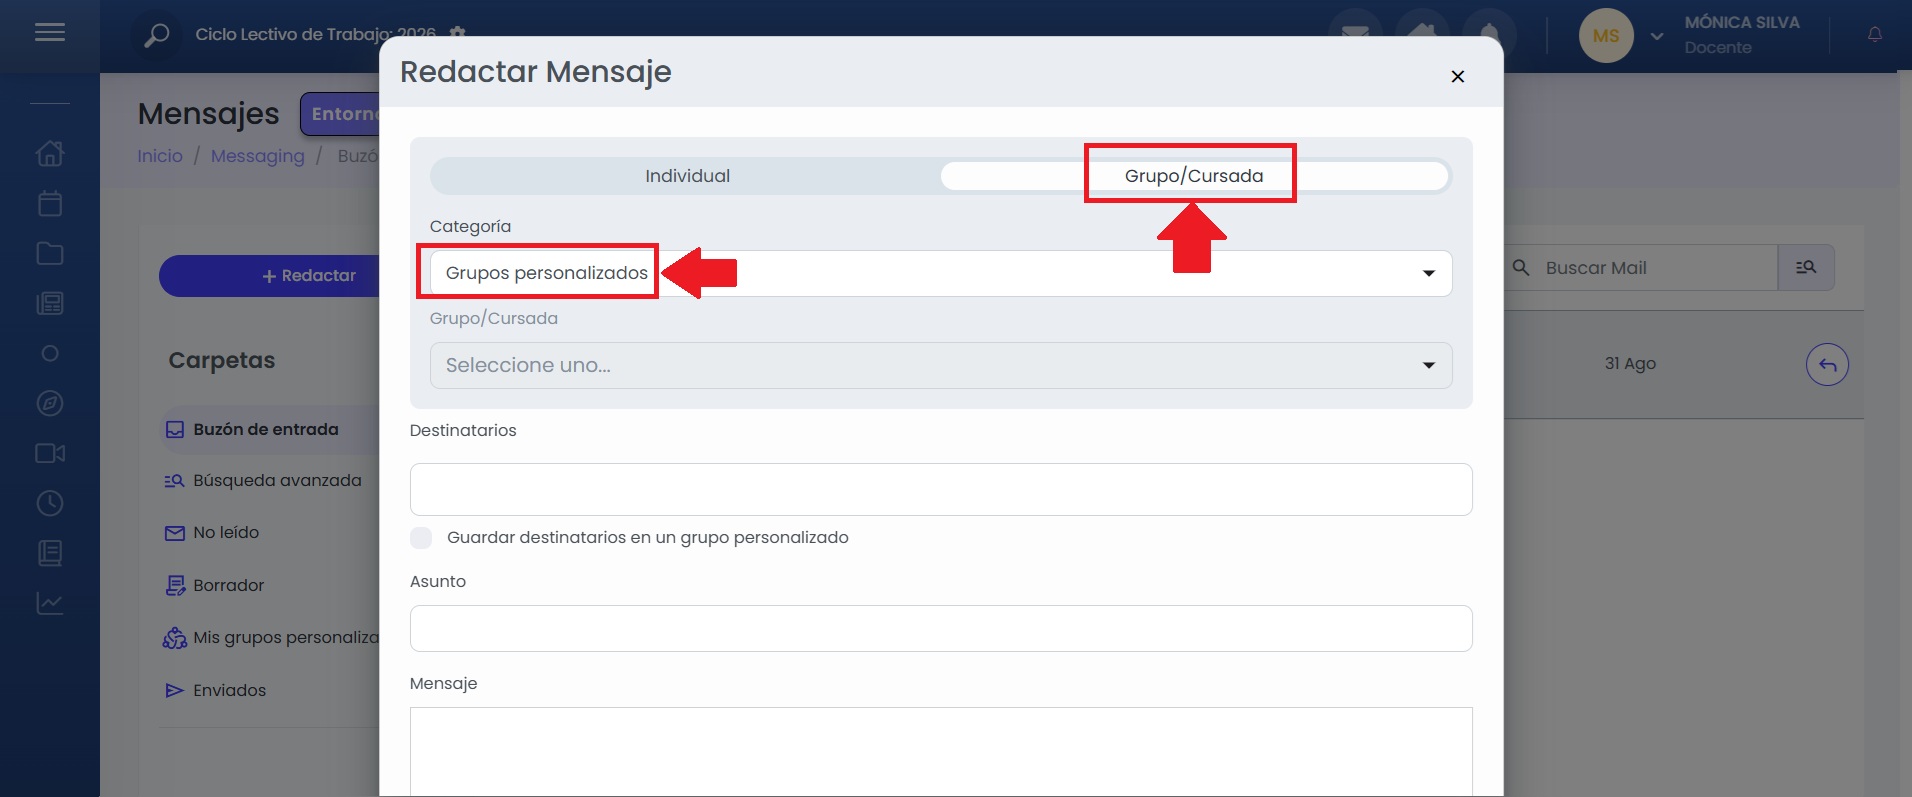This screenshot has height=797, width=1912.
Task: Click the send icon beside Enviados
Action: (174, 690)
